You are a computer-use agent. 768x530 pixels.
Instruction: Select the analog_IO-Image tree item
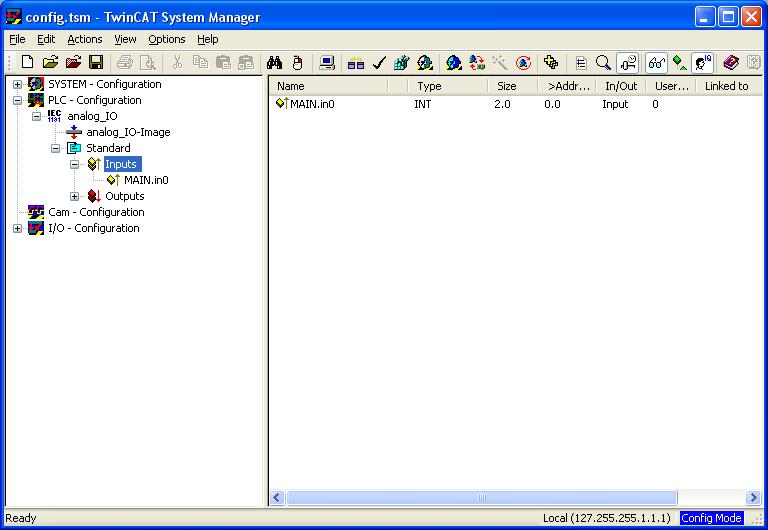tap(128, 132)
